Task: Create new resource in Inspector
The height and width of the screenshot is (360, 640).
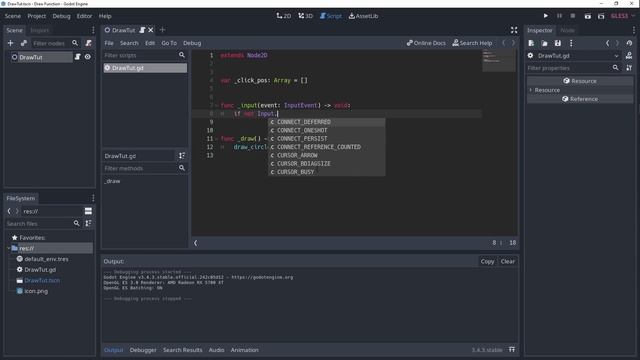Action: (531, 43)
